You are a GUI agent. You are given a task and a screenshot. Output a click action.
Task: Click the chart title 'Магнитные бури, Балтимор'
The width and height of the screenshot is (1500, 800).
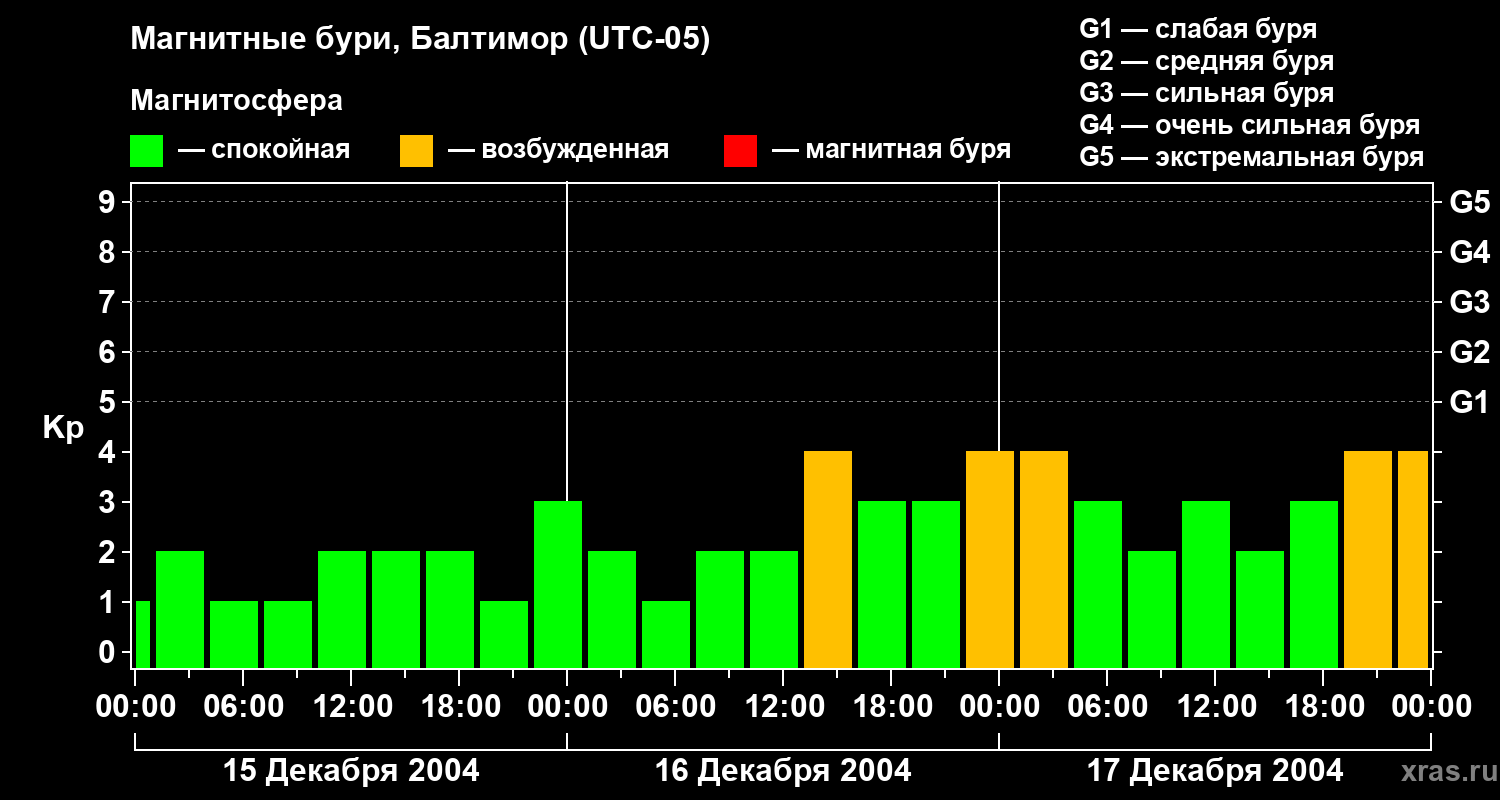(420, 40)
